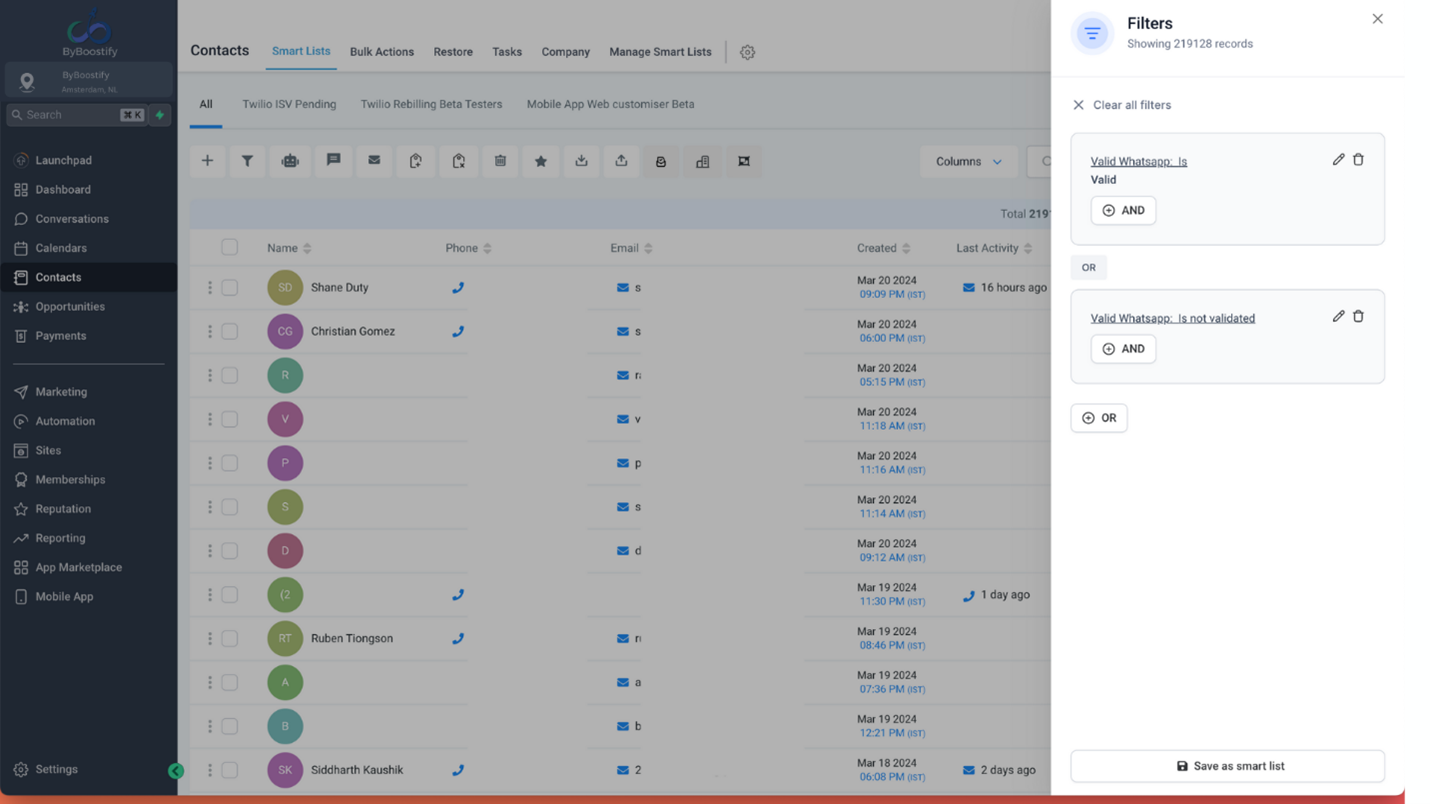The image size is (1430, 804).
Task: Click the delete contacts trash toolbar icon
Action: point(500,161)
